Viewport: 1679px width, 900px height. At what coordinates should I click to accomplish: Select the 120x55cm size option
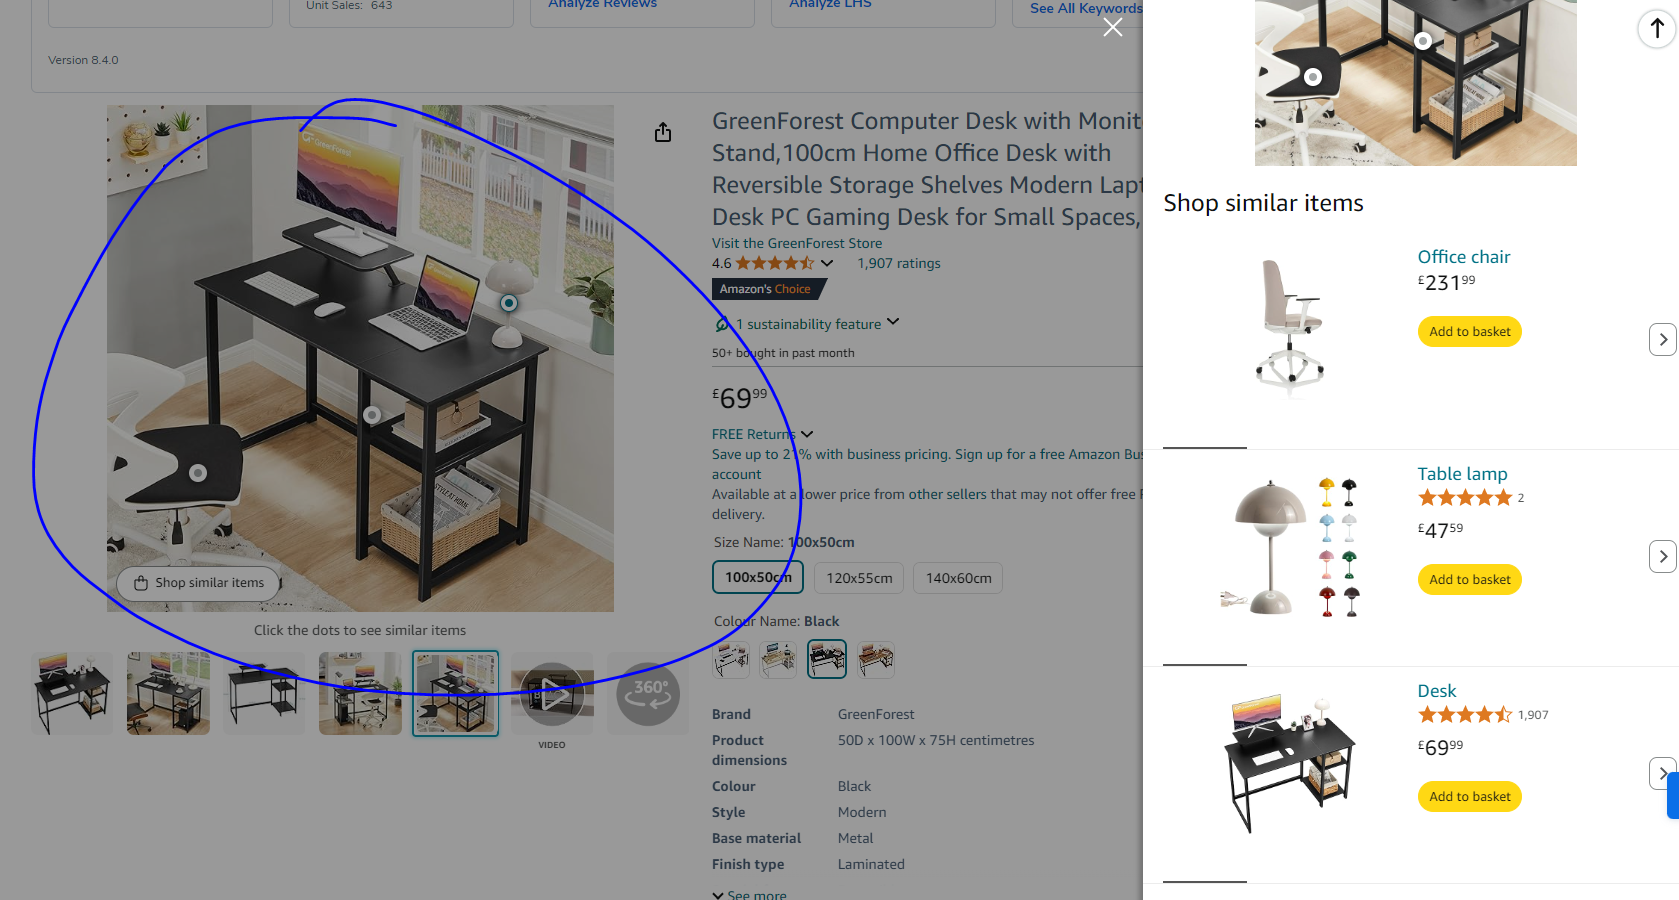pyautogui.click(x=859, y=578)
